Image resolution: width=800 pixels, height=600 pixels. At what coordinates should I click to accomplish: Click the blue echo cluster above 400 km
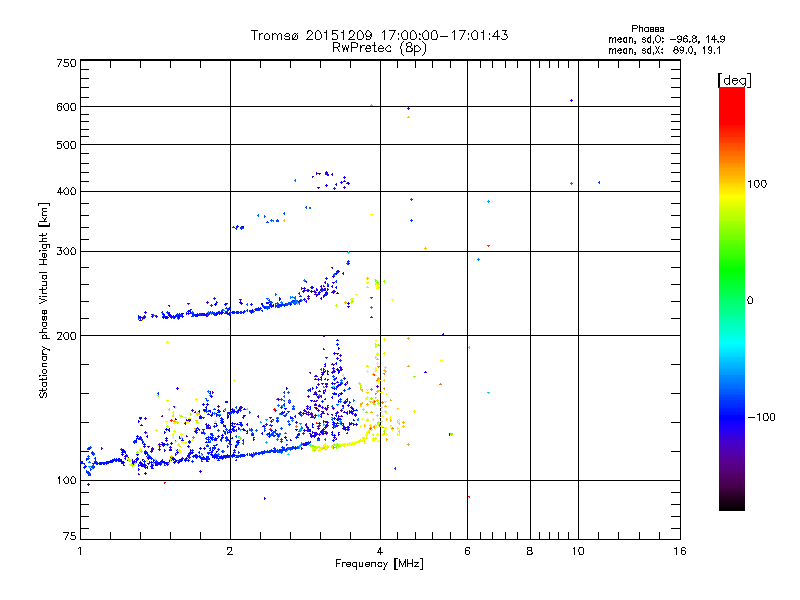tap(330, 181)
